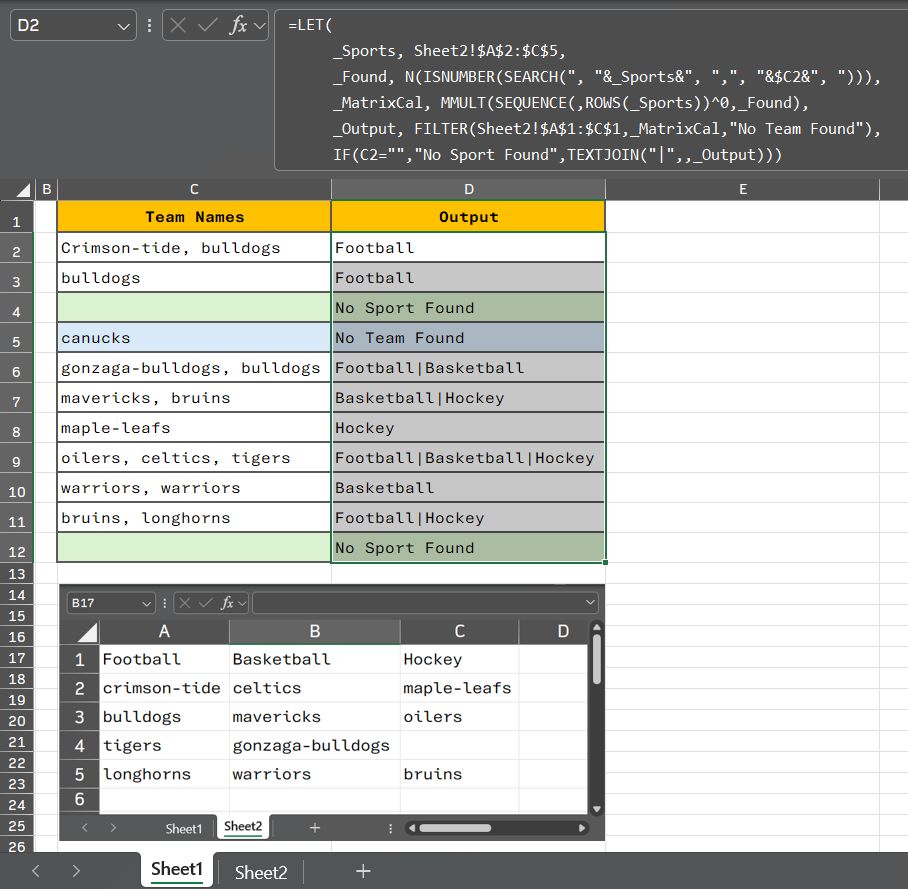Viewport: 908px width, 889px height.
Task: Add a new sheet with the inset plus button
Action: tap(314, 828)
